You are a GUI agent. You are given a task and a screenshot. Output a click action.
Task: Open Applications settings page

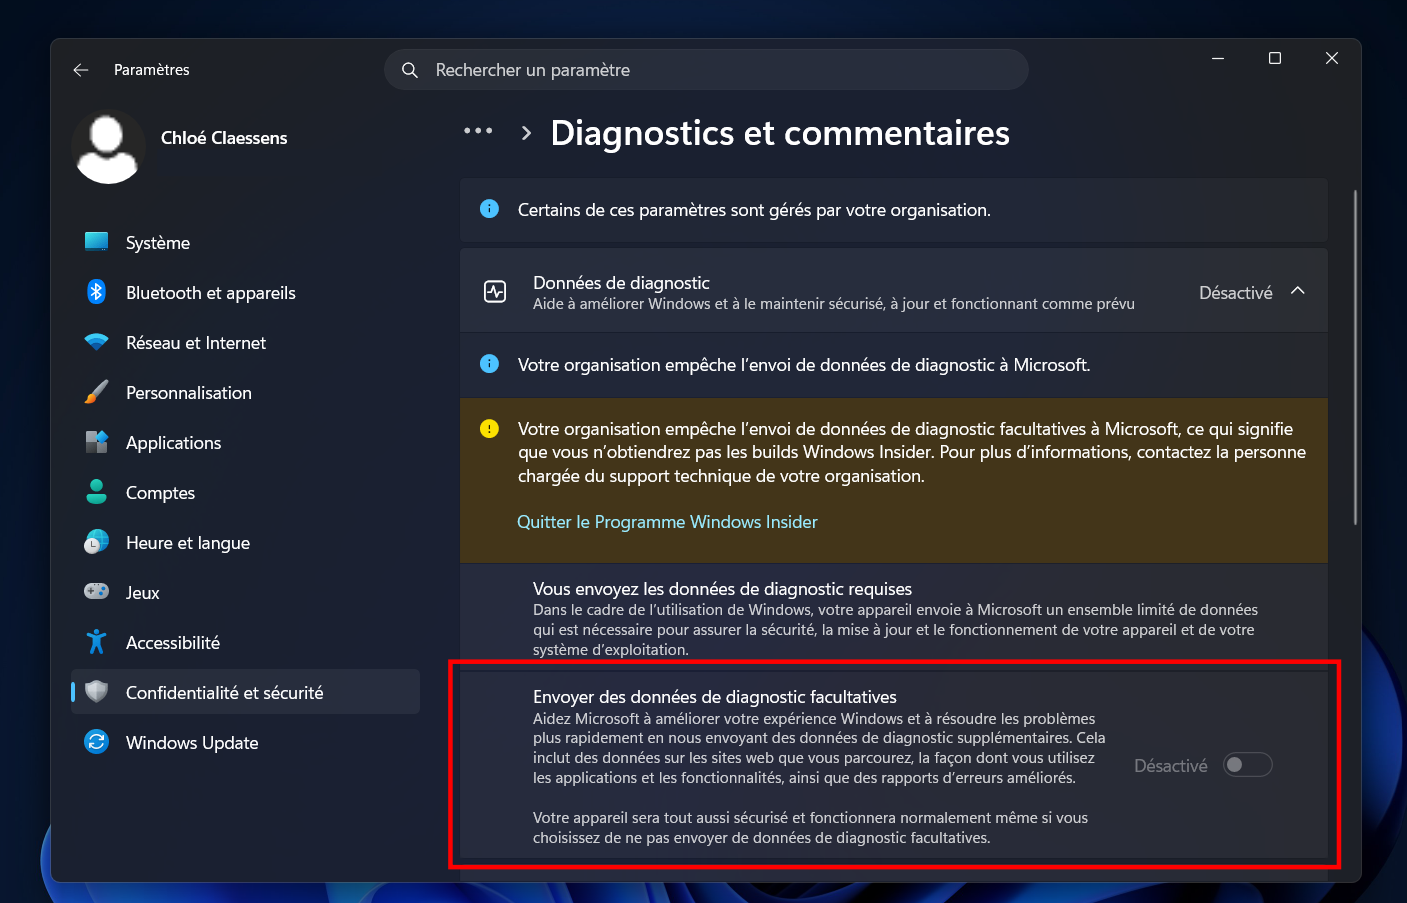point(245,442)
